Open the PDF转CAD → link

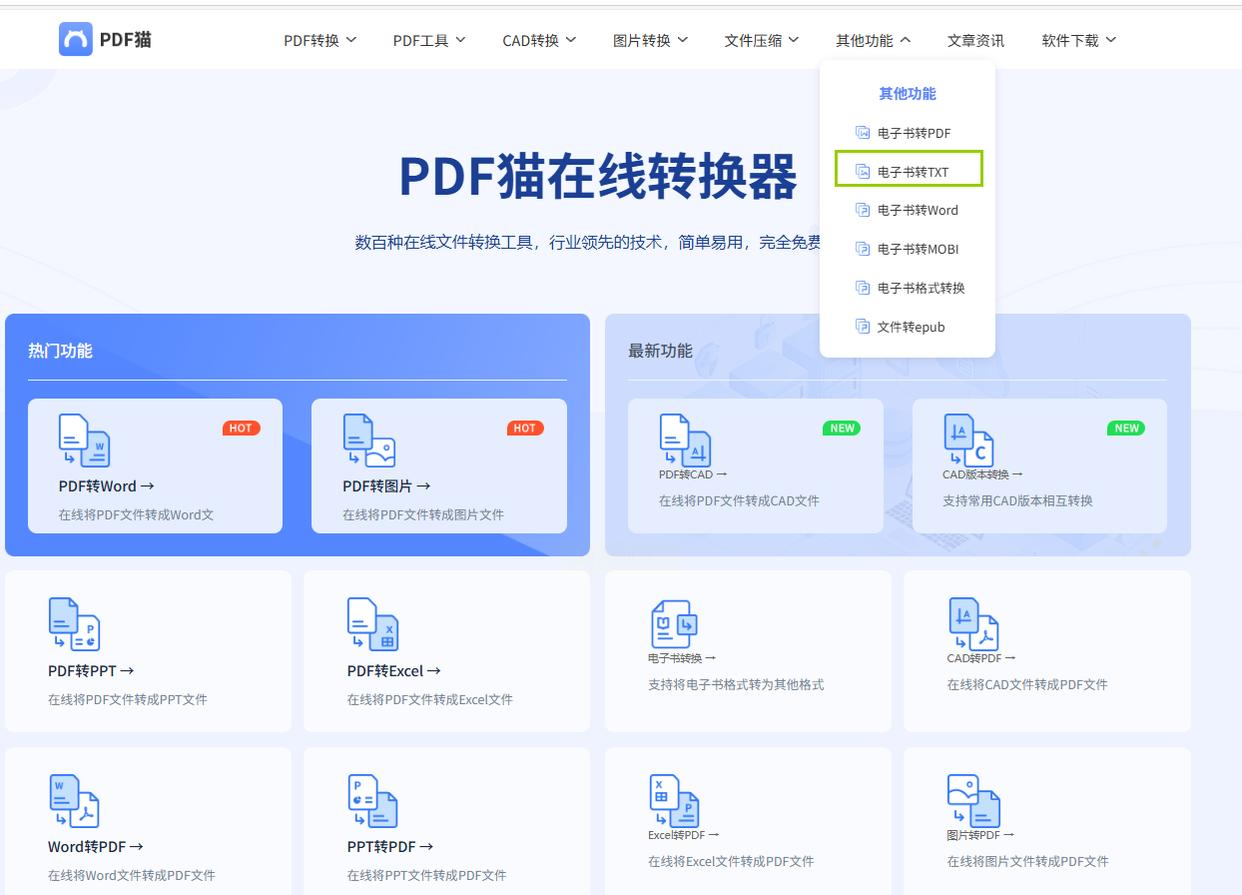(x=692, y=474)
